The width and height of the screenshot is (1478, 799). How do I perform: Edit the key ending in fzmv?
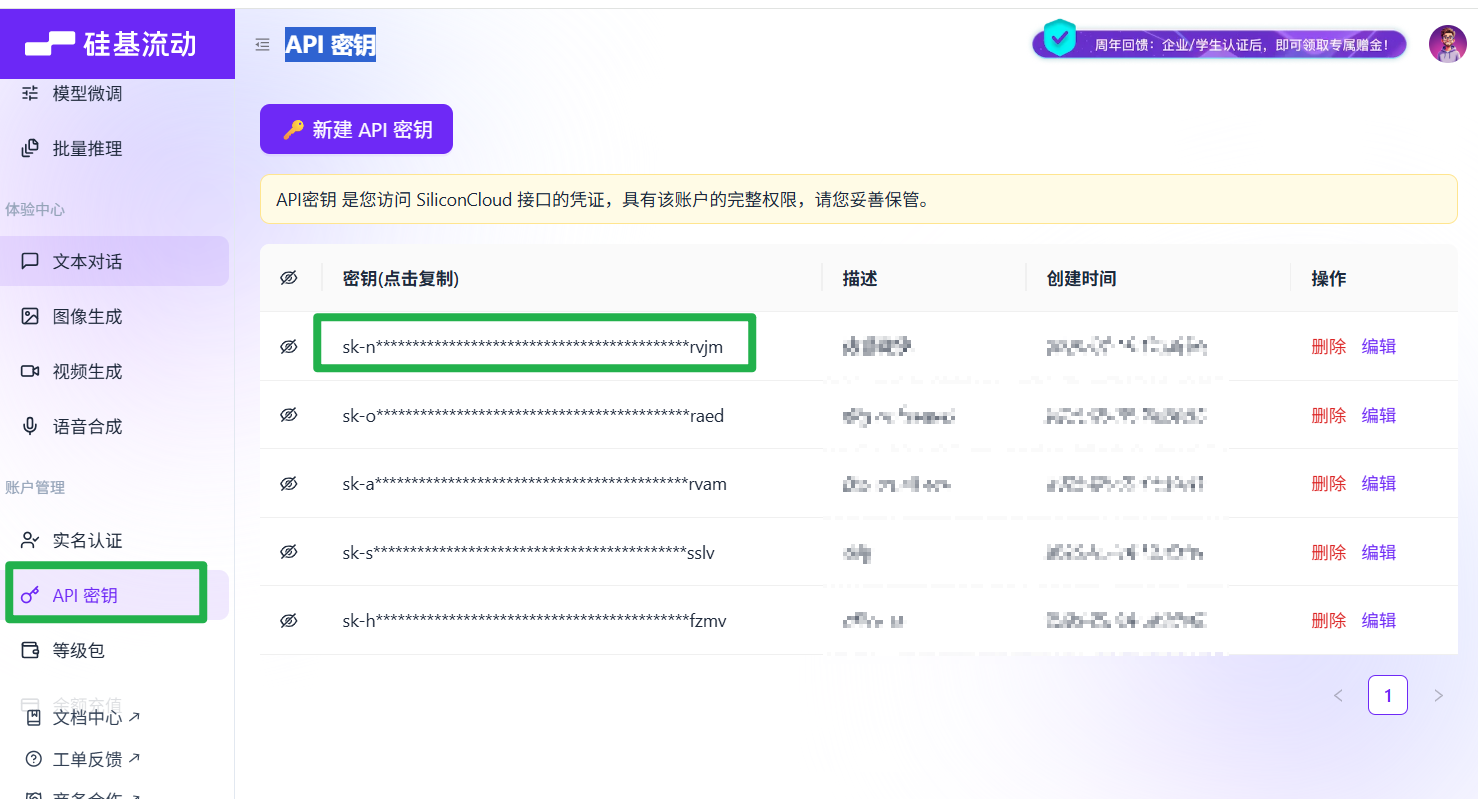(x=1379, y=620)
